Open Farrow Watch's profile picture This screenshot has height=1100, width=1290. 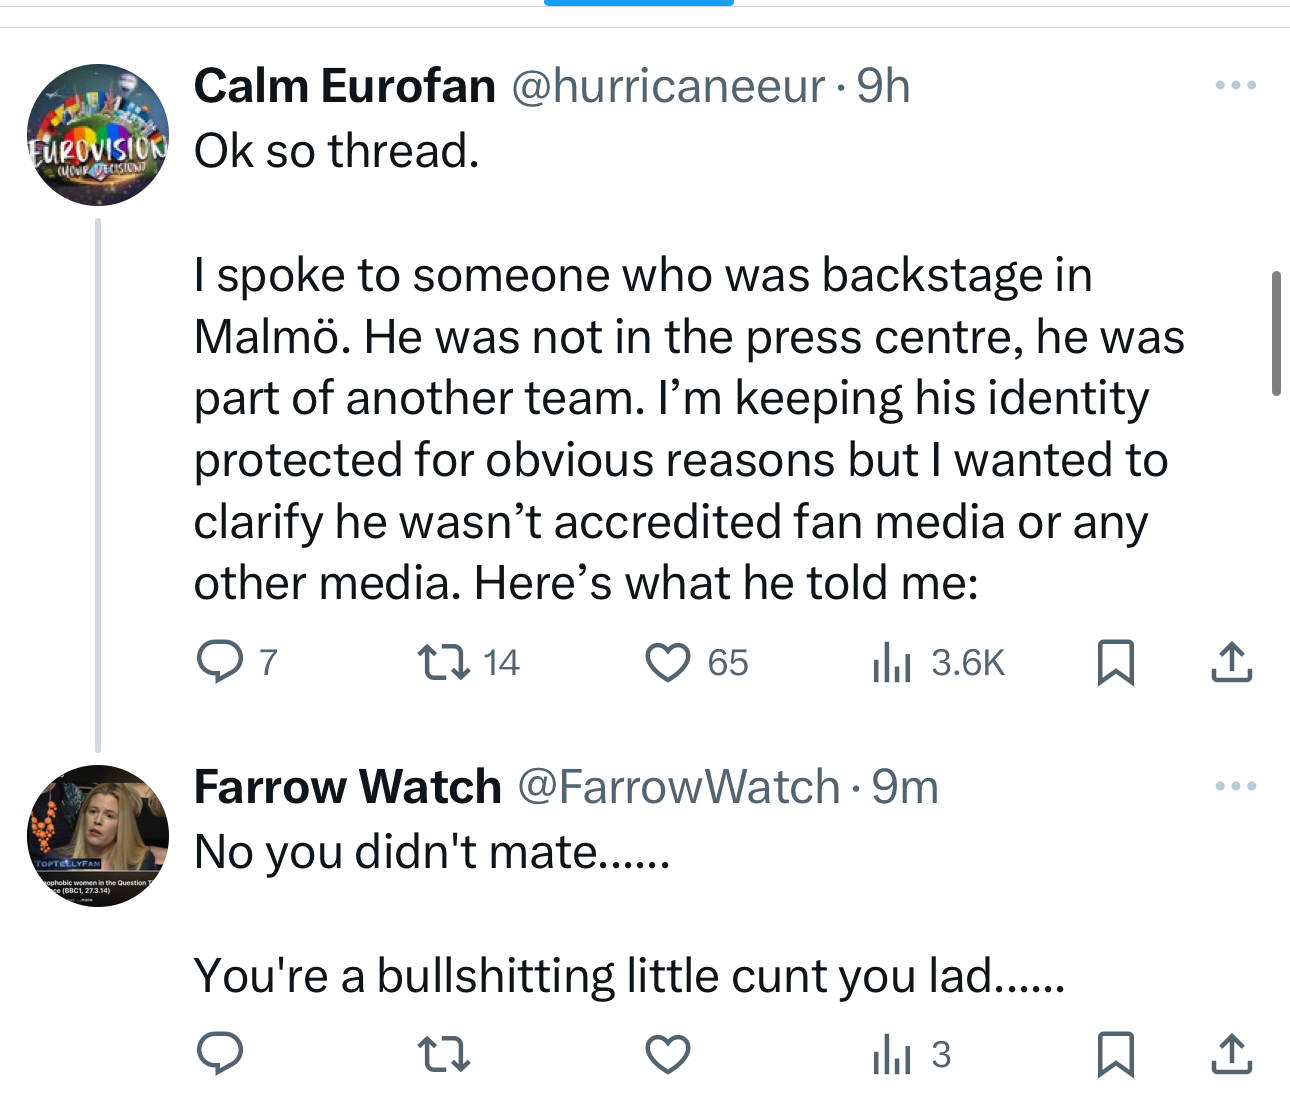97,836
